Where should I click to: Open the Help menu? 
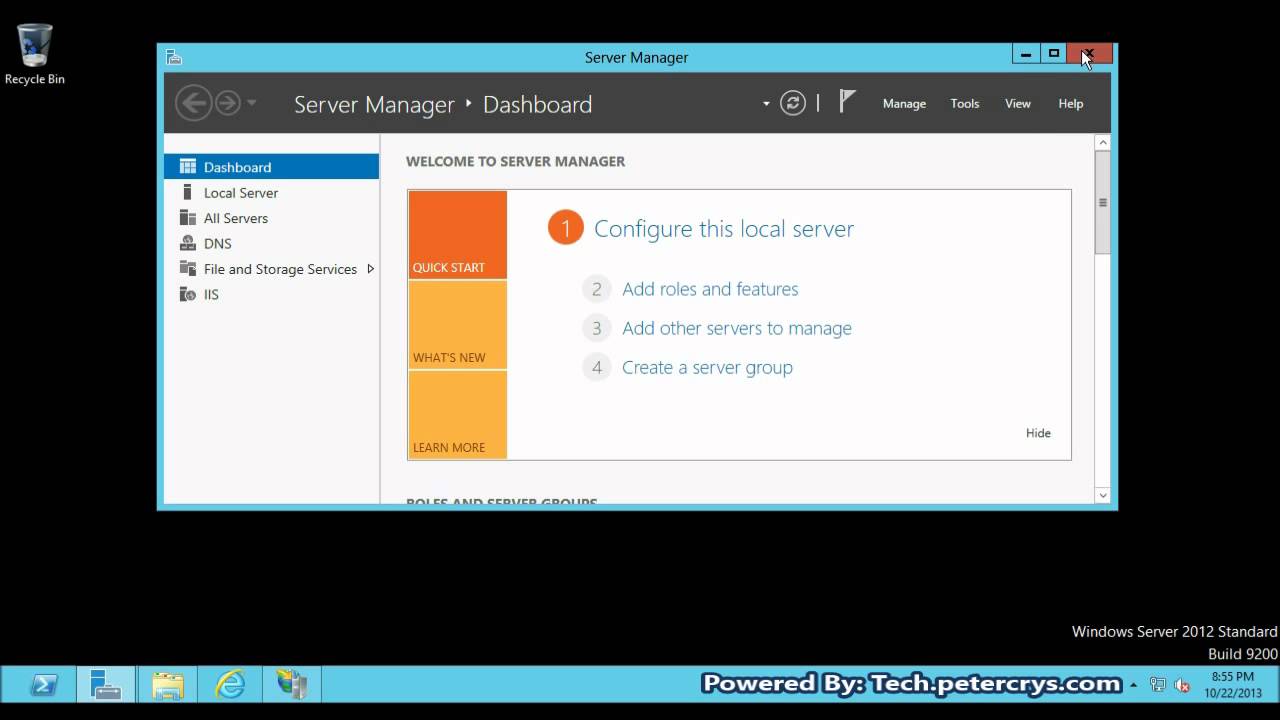1071,103
